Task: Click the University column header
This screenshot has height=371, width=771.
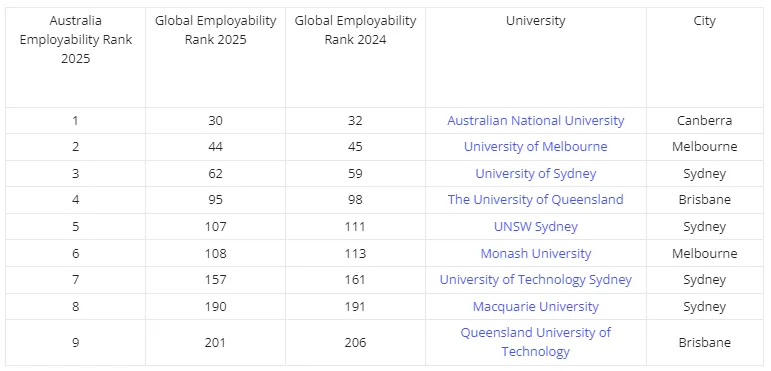Action: pyautogui.click(x=535, y=21)
